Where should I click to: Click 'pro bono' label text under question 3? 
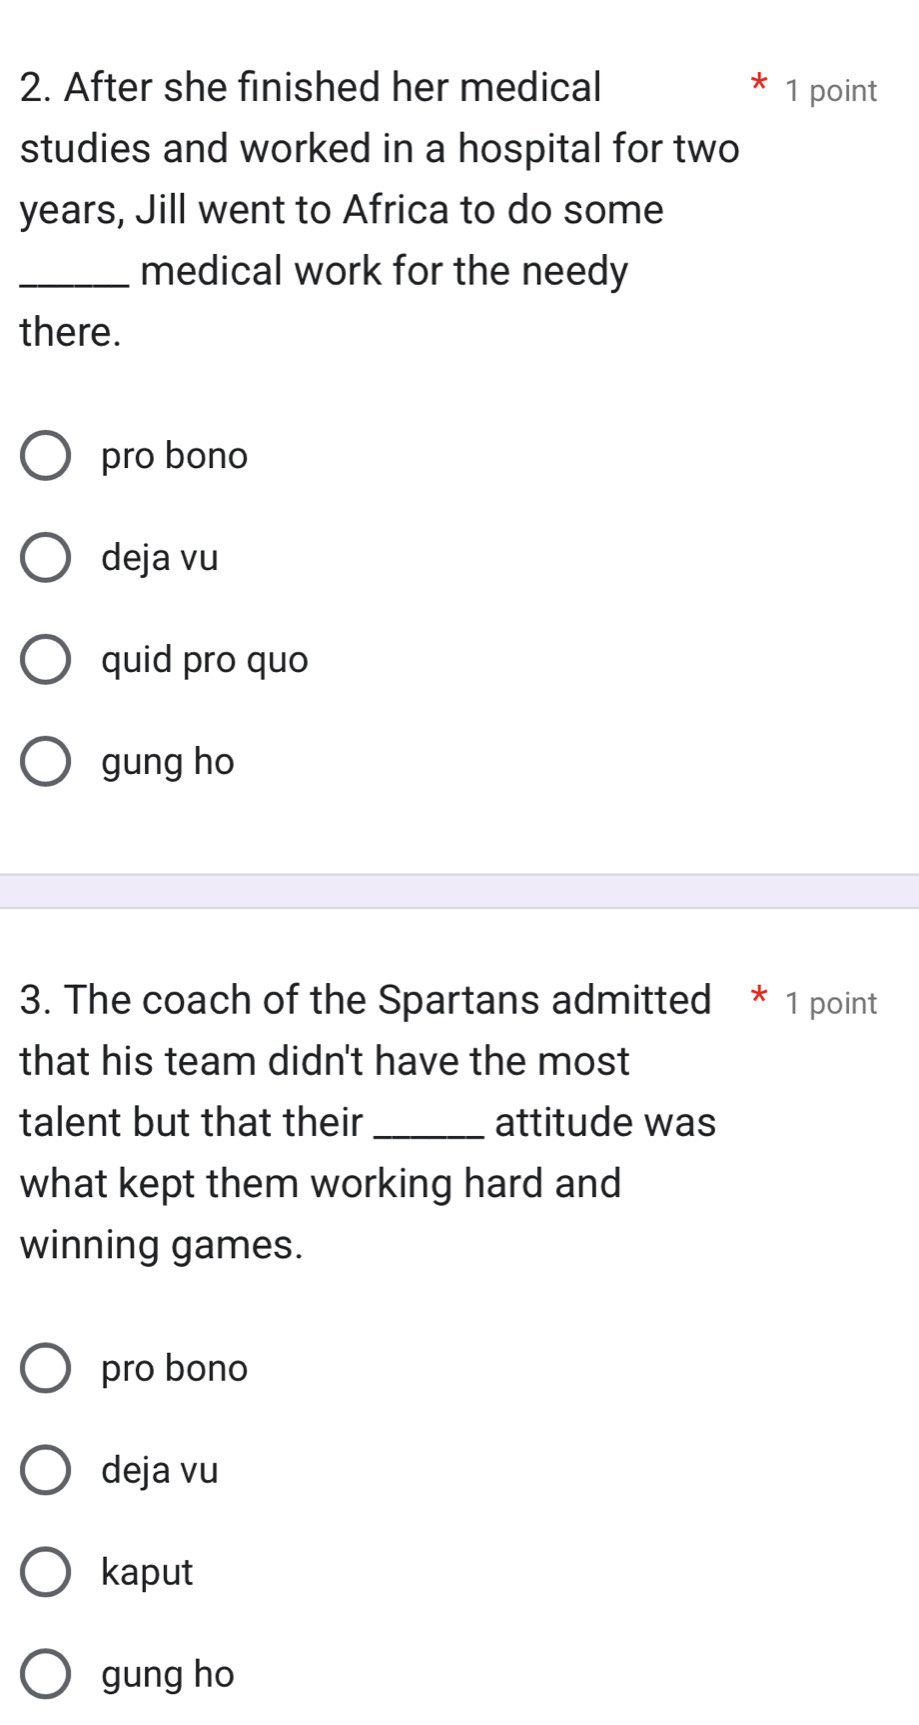pos(175,1368)
